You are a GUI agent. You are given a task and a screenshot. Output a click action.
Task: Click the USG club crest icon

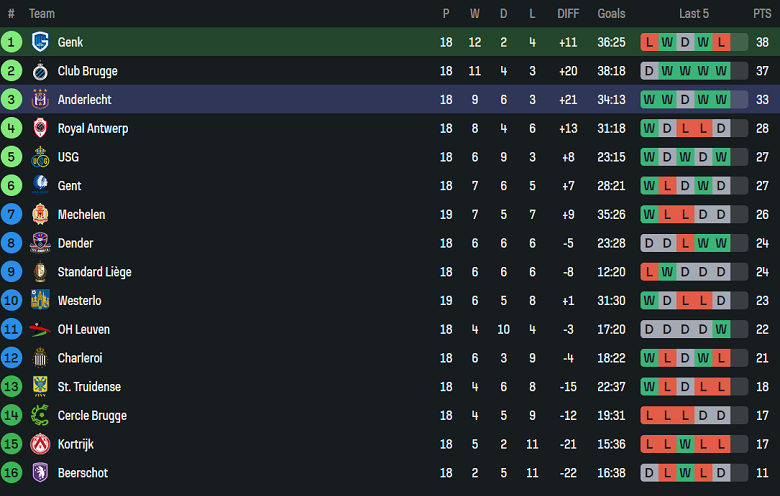click(40, 157)
